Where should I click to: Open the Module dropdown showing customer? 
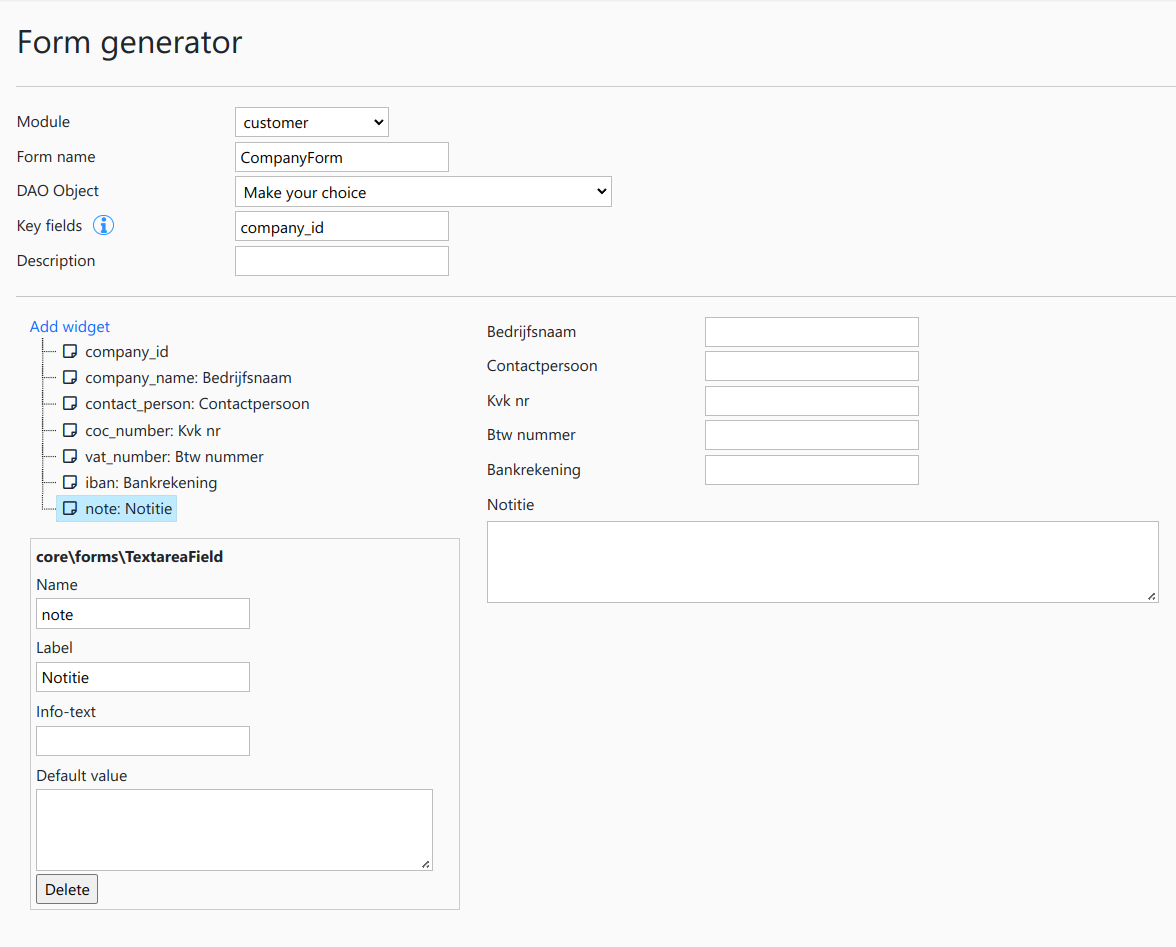click(311, 123)
